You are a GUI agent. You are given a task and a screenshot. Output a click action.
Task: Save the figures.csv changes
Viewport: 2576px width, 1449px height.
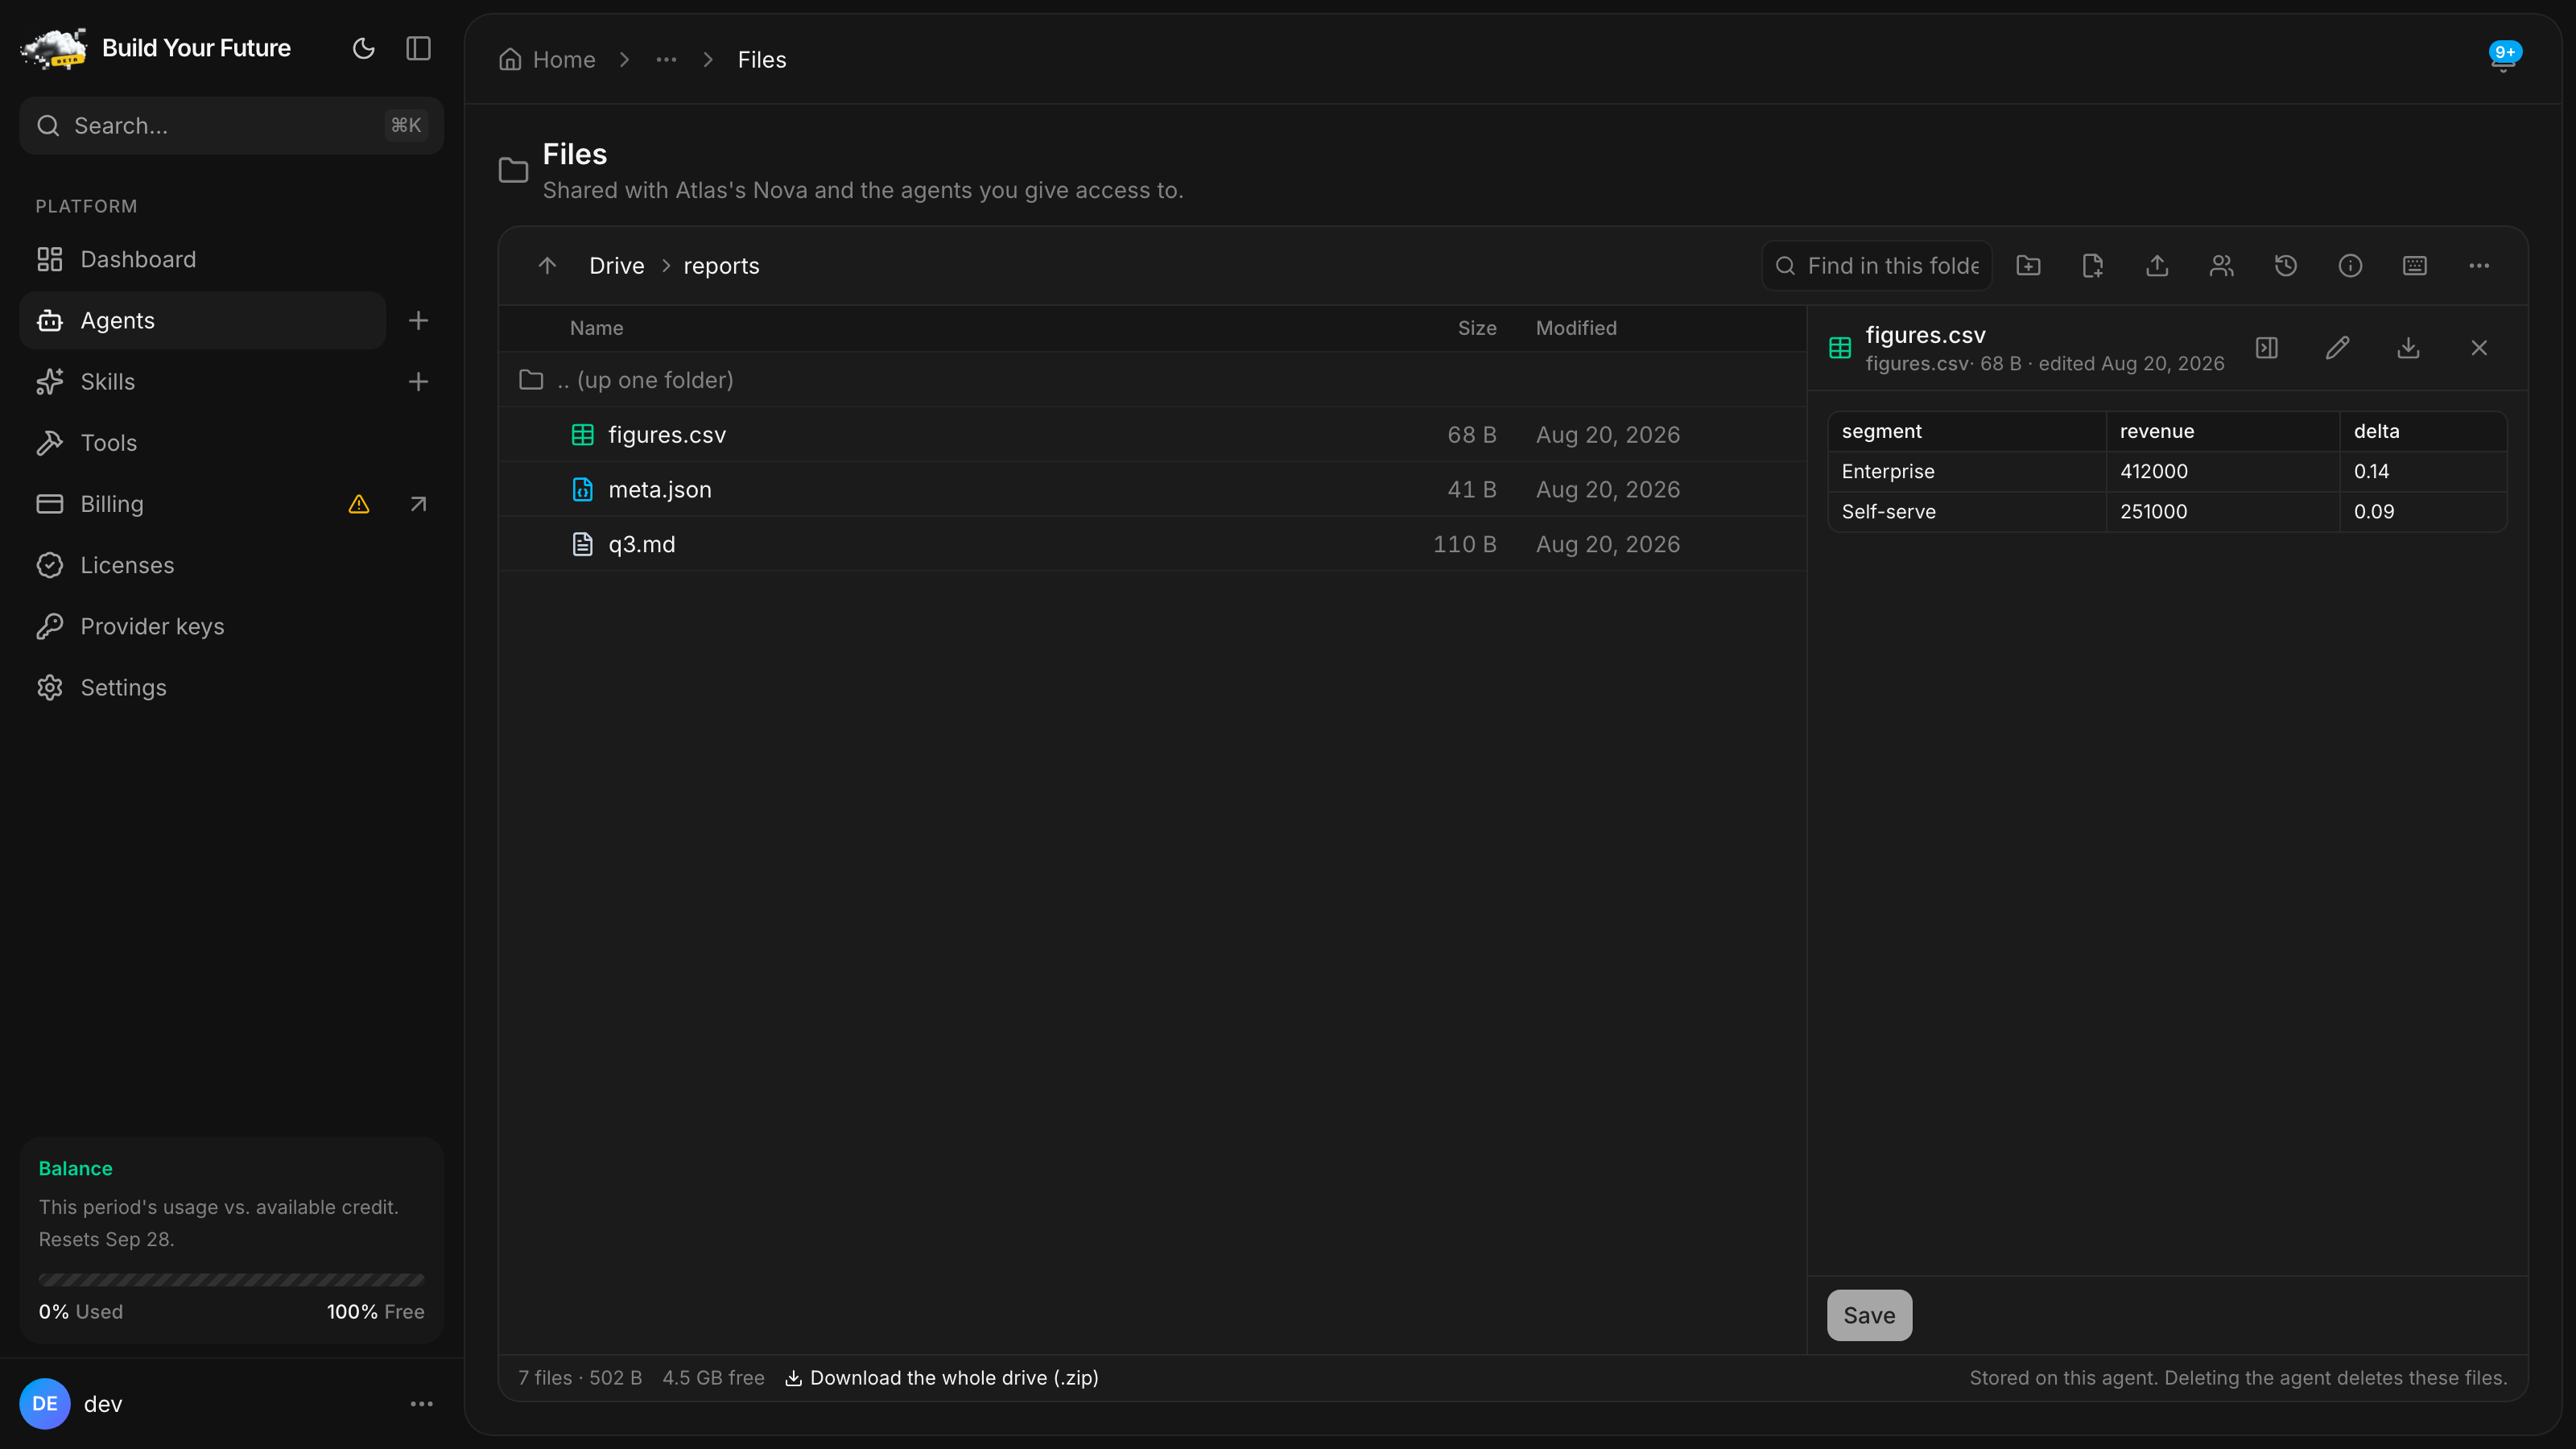pyautogui.click(x=1869, y=1315)
